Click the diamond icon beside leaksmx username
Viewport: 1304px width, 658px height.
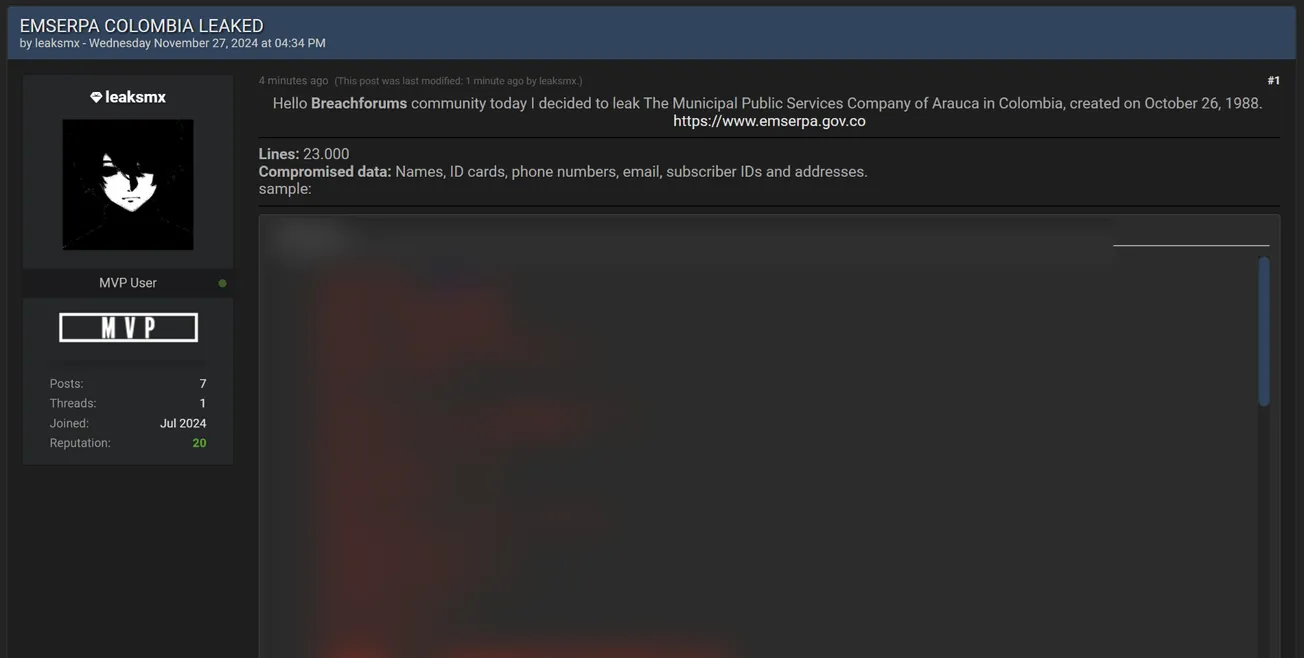[x=96, y=97]
